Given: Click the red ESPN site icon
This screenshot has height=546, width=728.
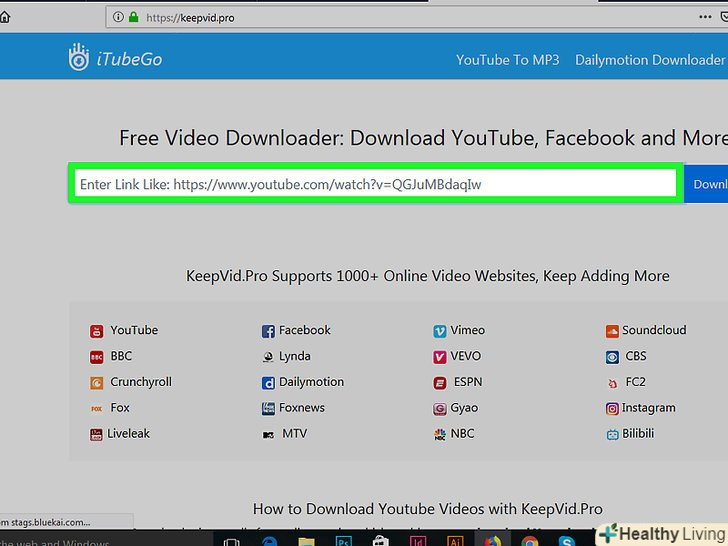Looking at the screenshot, I should click(440, 383).
